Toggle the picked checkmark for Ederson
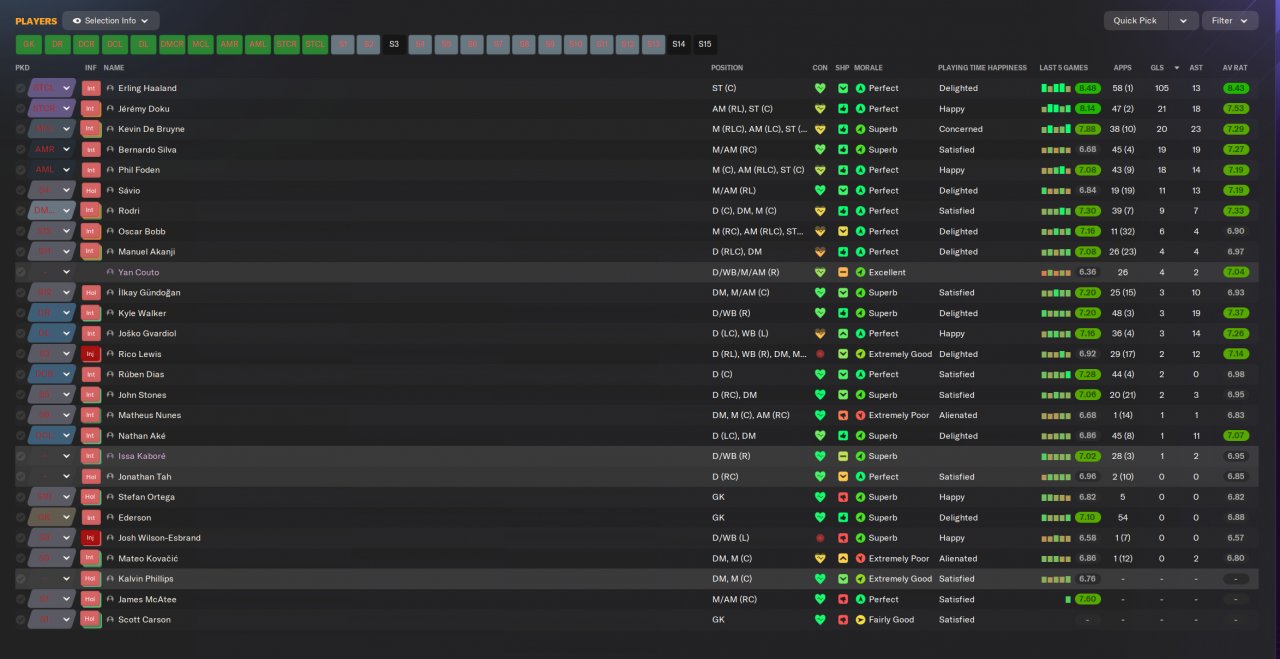This screenshot has width=1280, height=659. [20, 518]
